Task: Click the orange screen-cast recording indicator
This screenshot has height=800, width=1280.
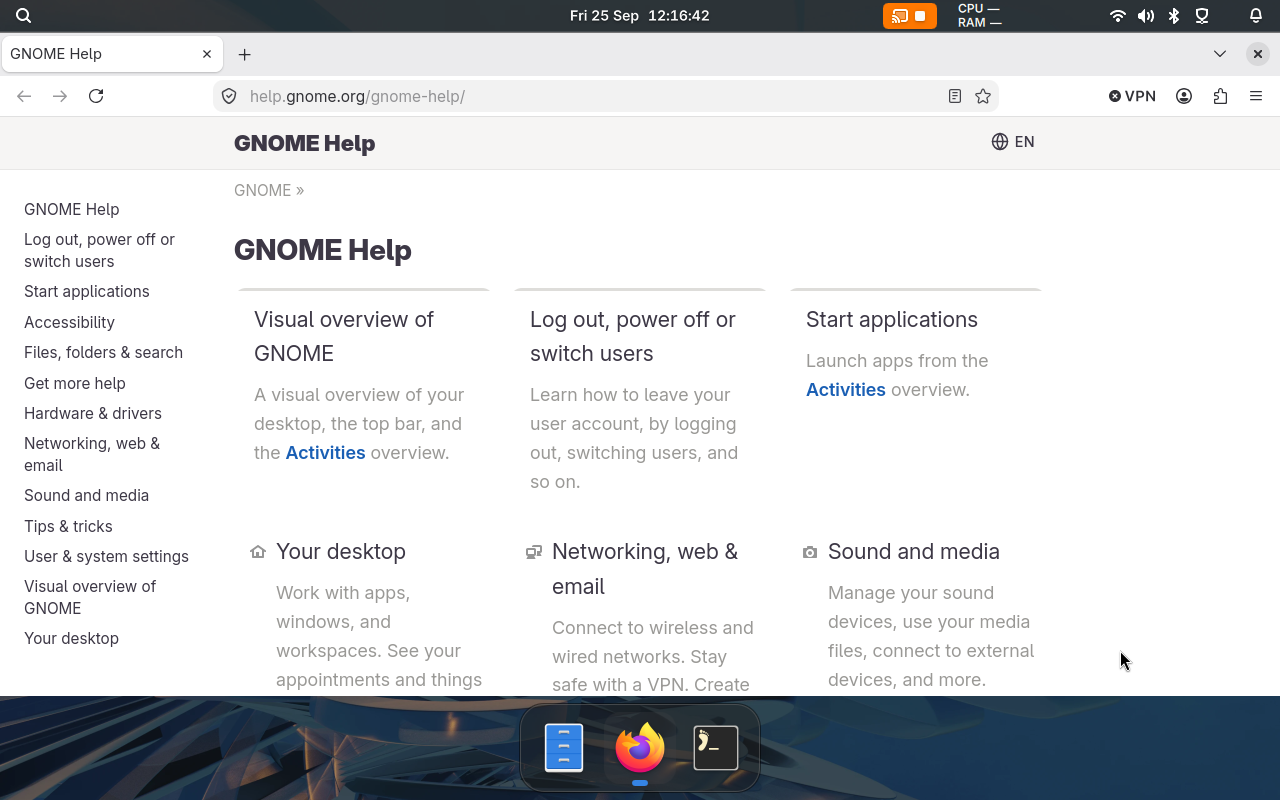Action: (x=909, y=16)
